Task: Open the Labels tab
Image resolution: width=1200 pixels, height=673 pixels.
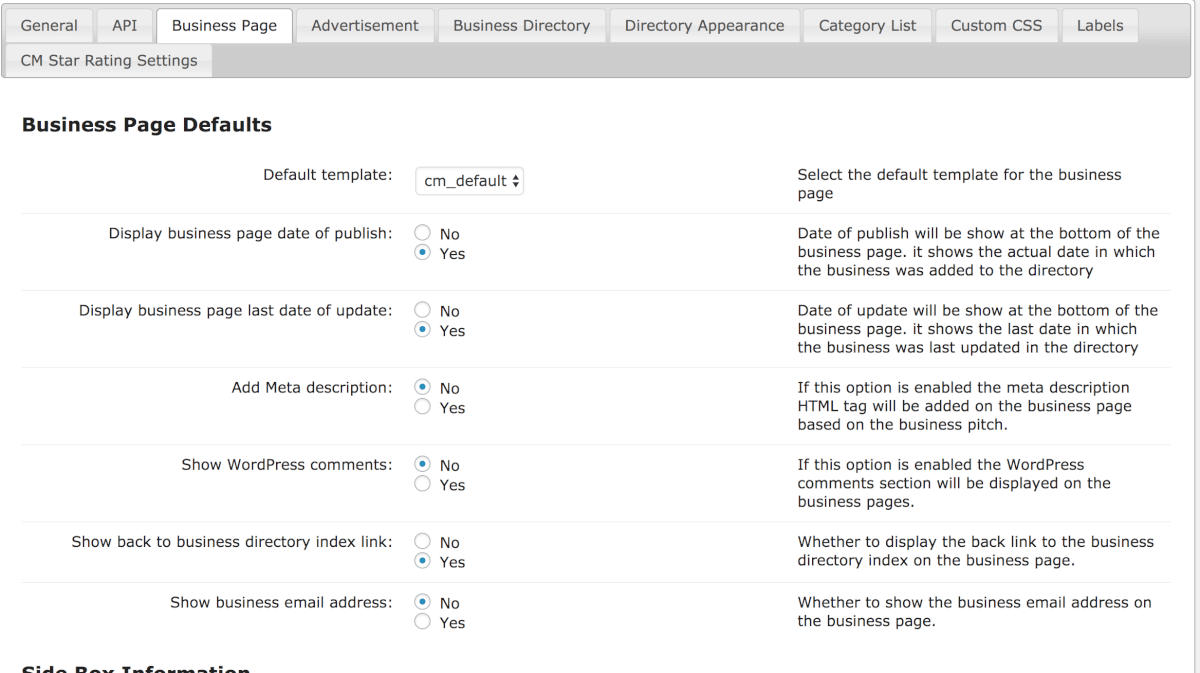Action: coord(1100,26)
